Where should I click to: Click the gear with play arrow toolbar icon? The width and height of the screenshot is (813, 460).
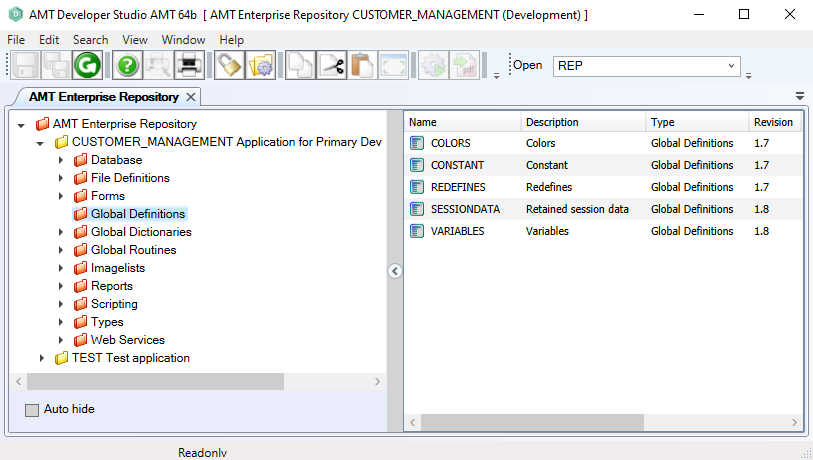433,66
